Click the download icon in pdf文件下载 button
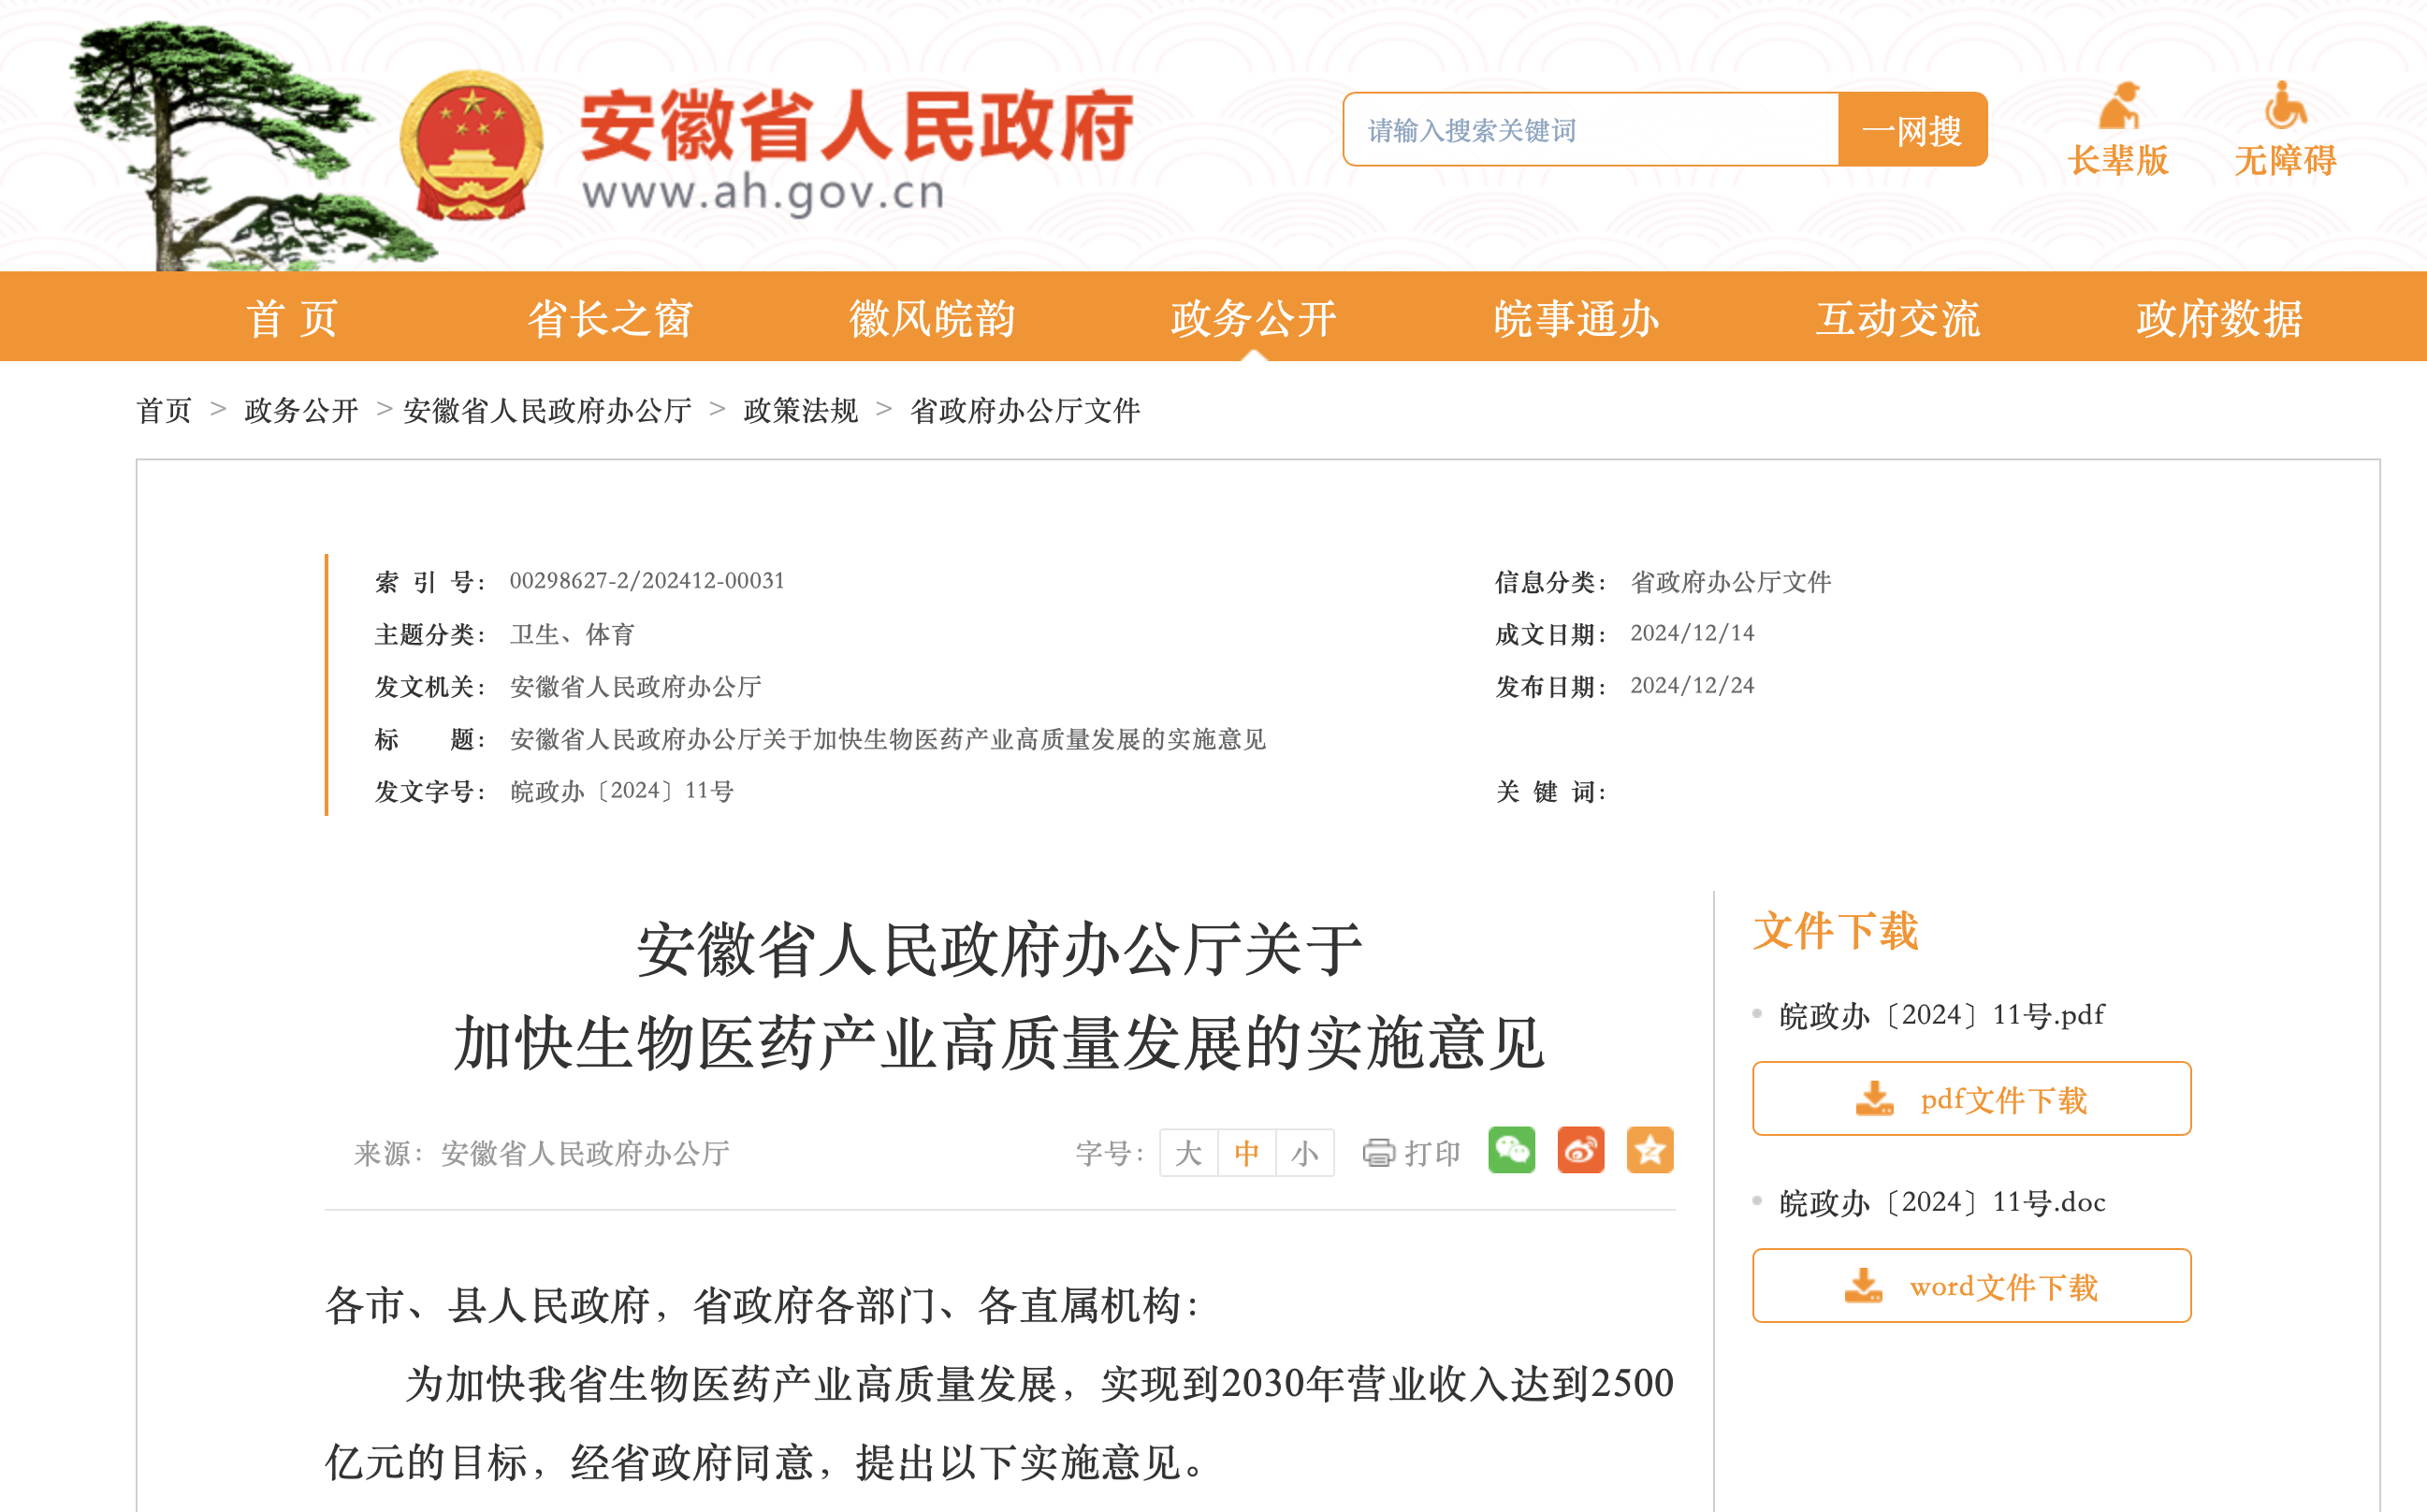 [x=1874, y=1098]
